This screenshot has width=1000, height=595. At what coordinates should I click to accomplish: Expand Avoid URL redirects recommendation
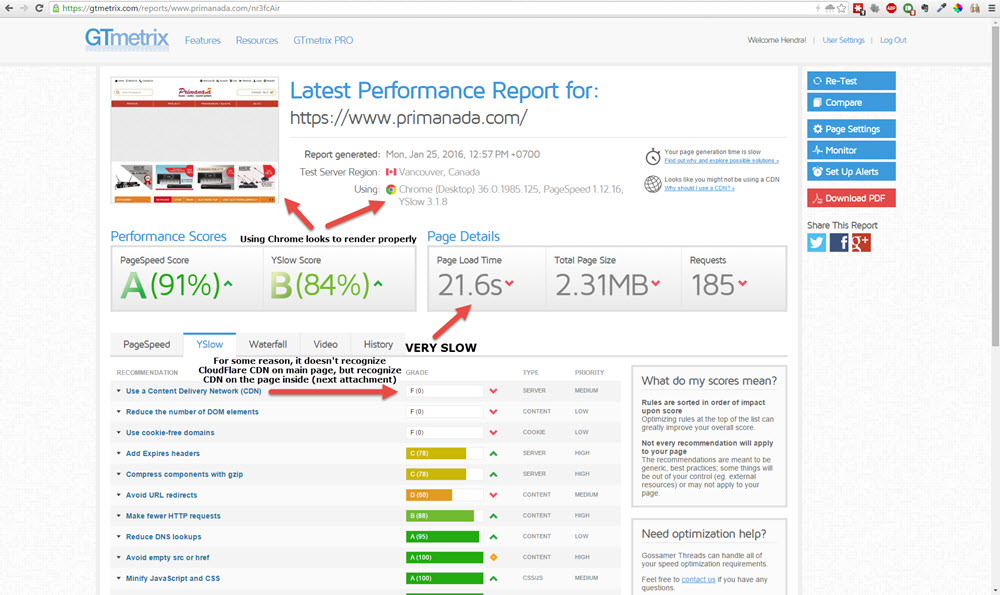coord(161,495)
